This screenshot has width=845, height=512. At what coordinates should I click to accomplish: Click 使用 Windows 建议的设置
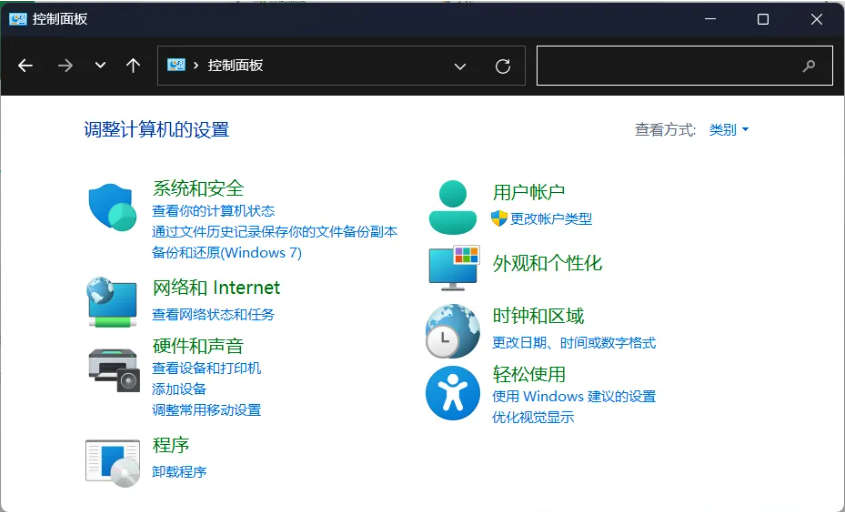click(574, 396)
